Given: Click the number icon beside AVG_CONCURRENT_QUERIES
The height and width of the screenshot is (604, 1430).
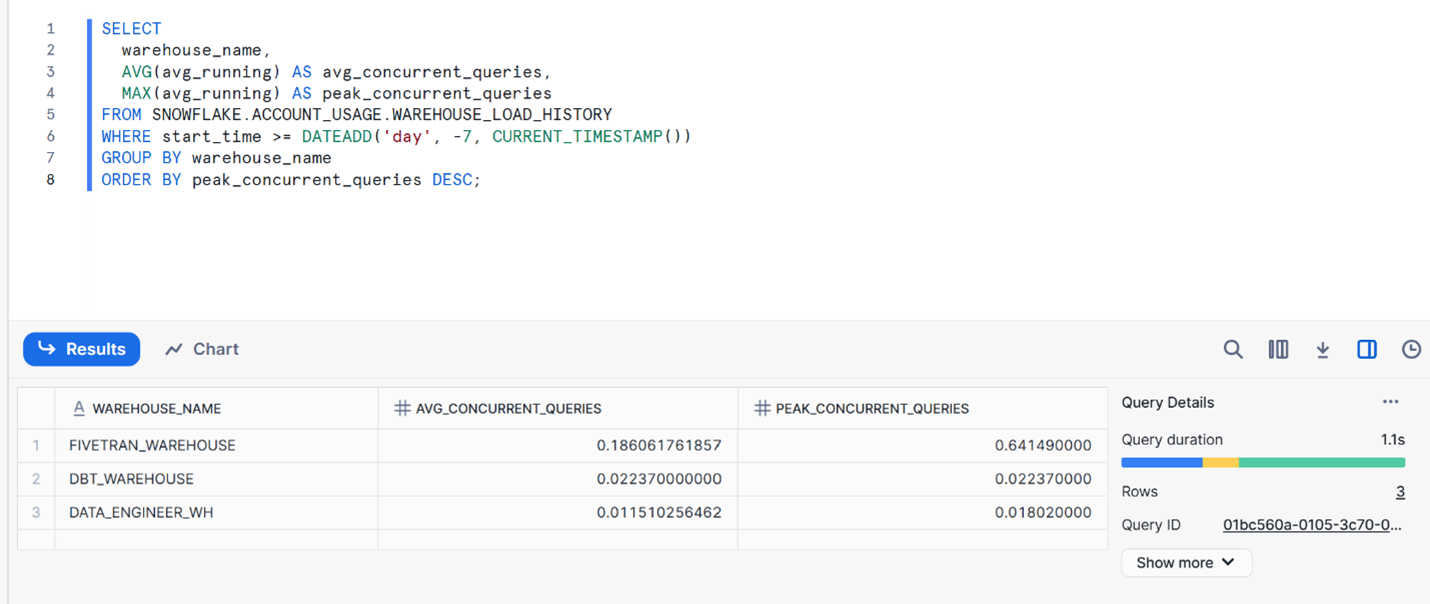Looking at the screenshot, I should pyautogui.click(x=402, y=408).
